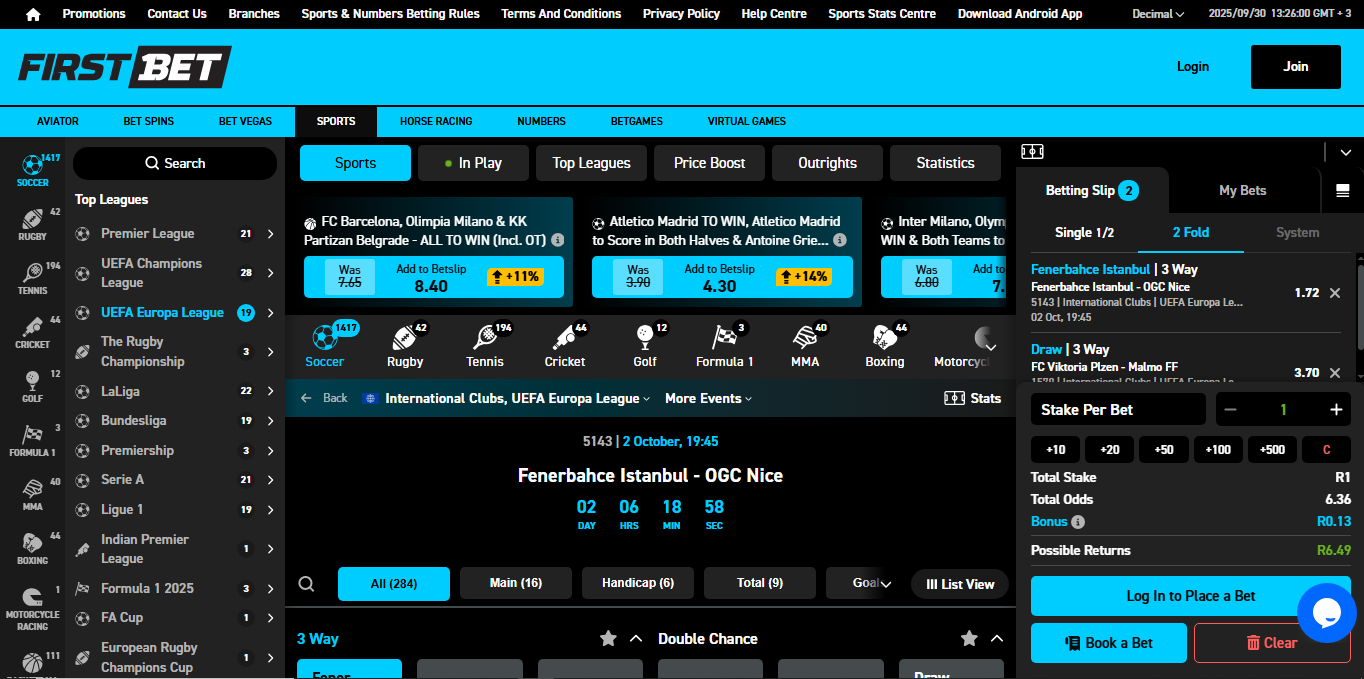Click the Log In to Place a Bet button

click(1189, 595)
